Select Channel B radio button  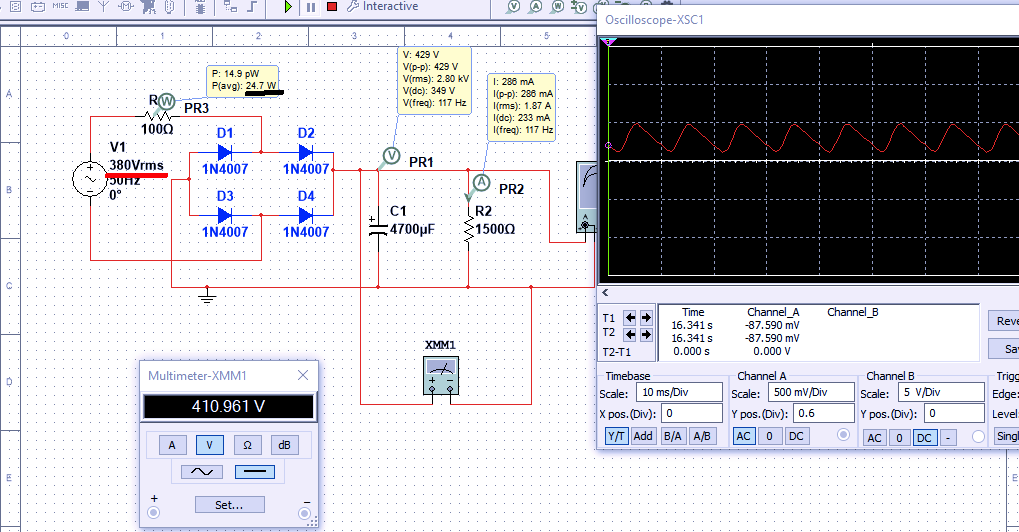tap(978, 437)
